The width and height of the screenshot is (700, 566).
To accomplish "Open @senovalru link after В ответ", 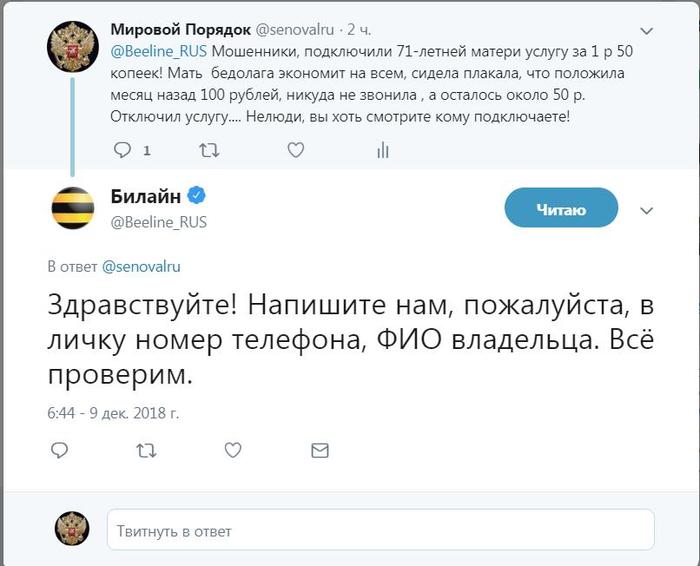I will [141, 266].
